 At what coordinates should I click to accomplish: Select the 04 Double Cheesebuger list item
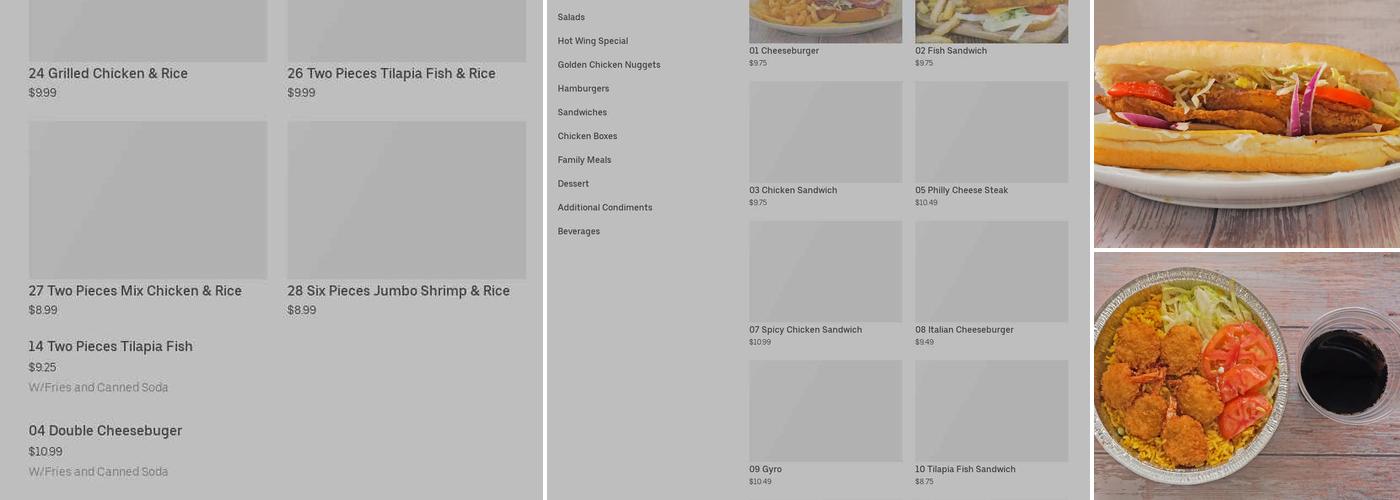point(105,431)
